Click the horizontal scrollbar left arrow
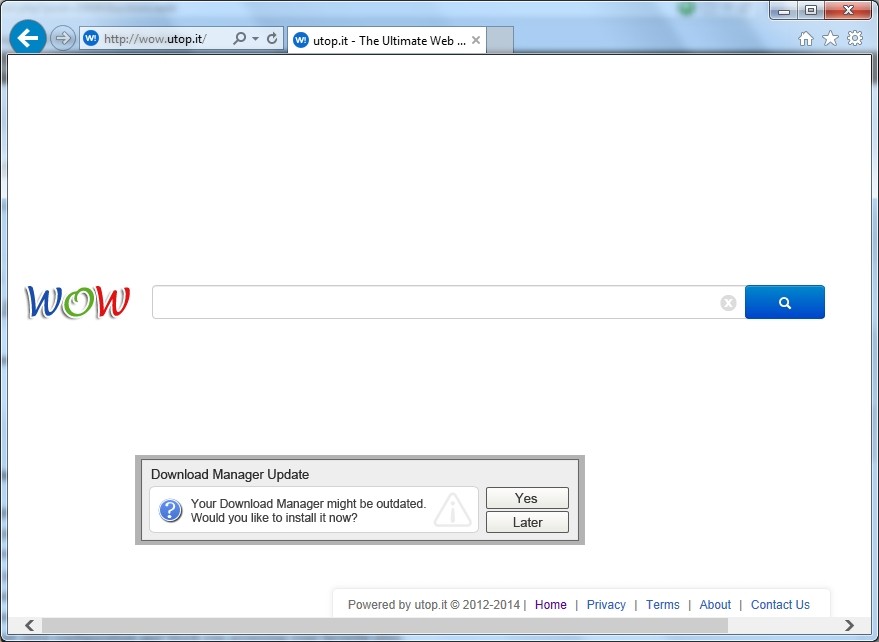Viewport: 879px width, 642px height. click(29, 625)
